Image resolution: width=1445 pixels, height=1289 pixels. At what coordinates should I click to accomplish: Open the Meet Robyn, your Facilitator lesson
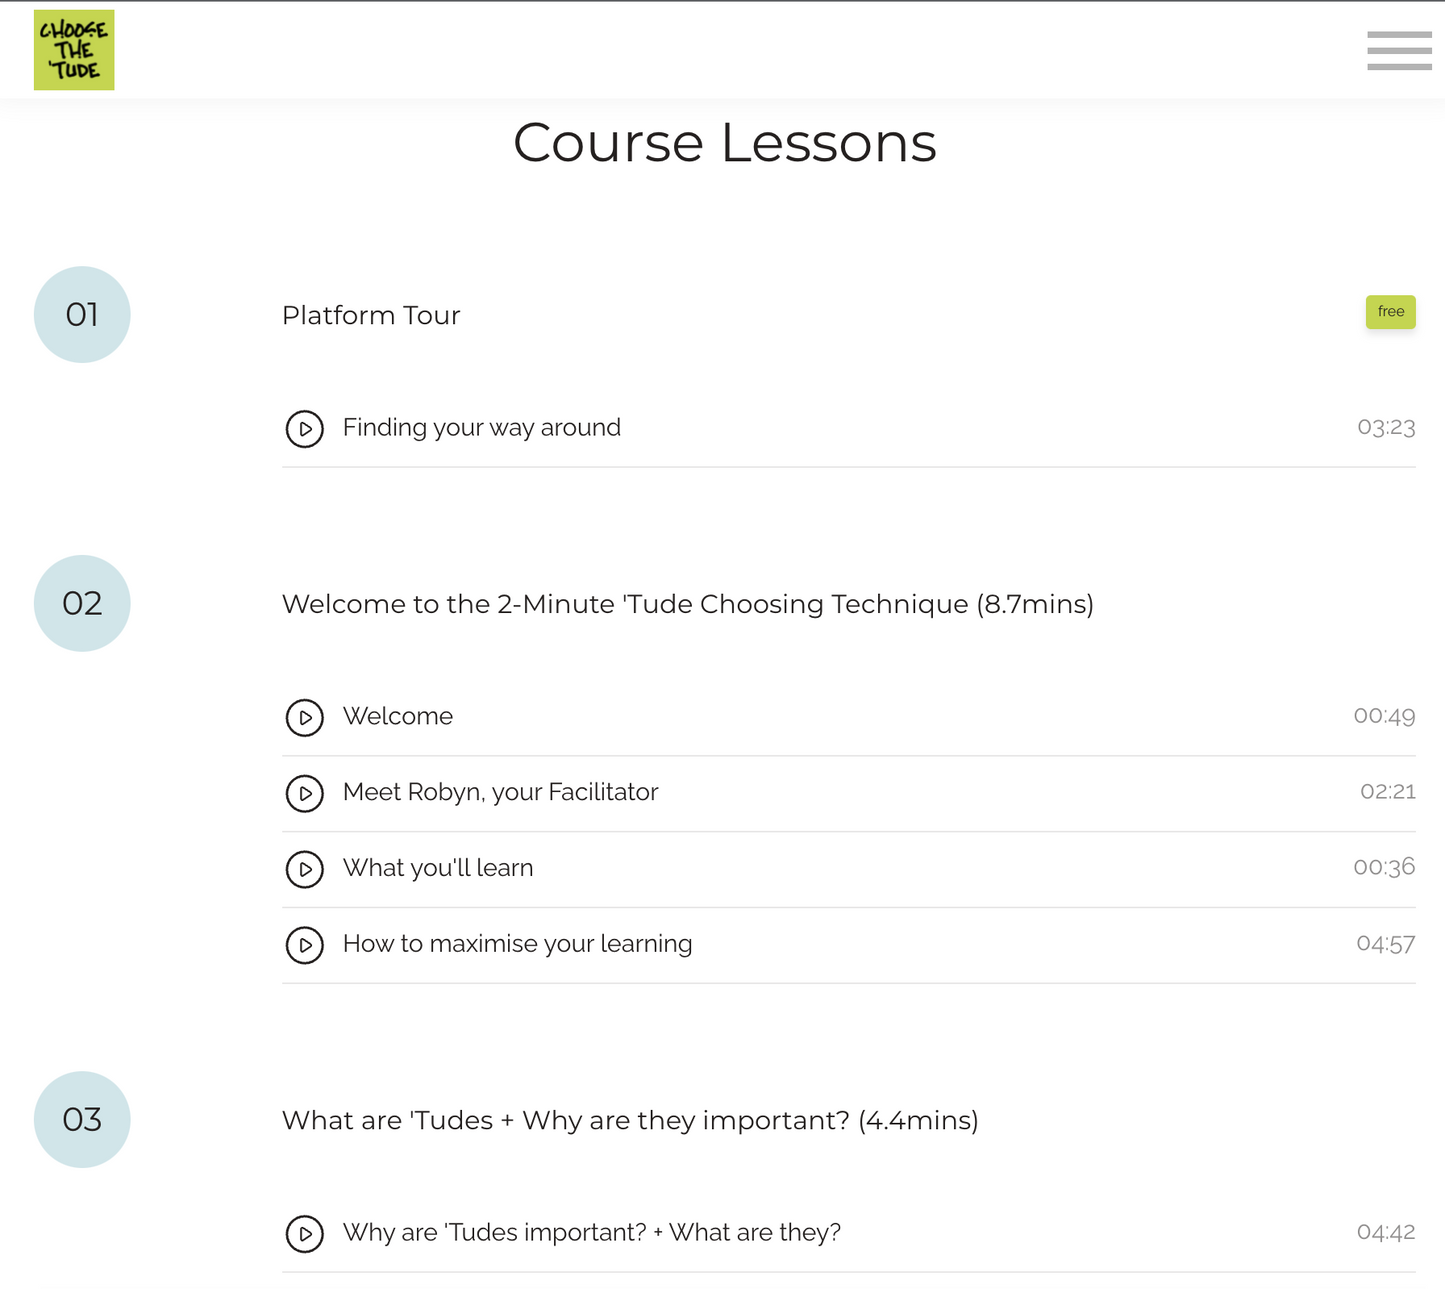click(x=500, y=793)
